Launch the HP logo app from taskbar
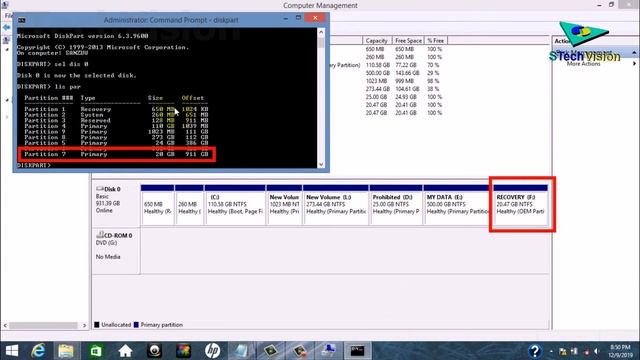This screenshot has height=360, width=640. (212, 351)
